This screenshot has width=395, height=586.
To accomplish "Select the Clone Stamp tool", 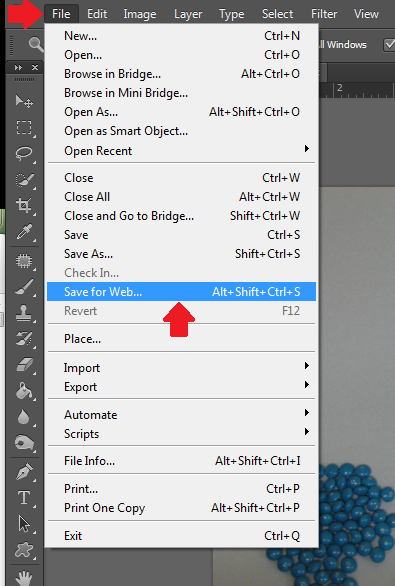I will coord(24,313).
